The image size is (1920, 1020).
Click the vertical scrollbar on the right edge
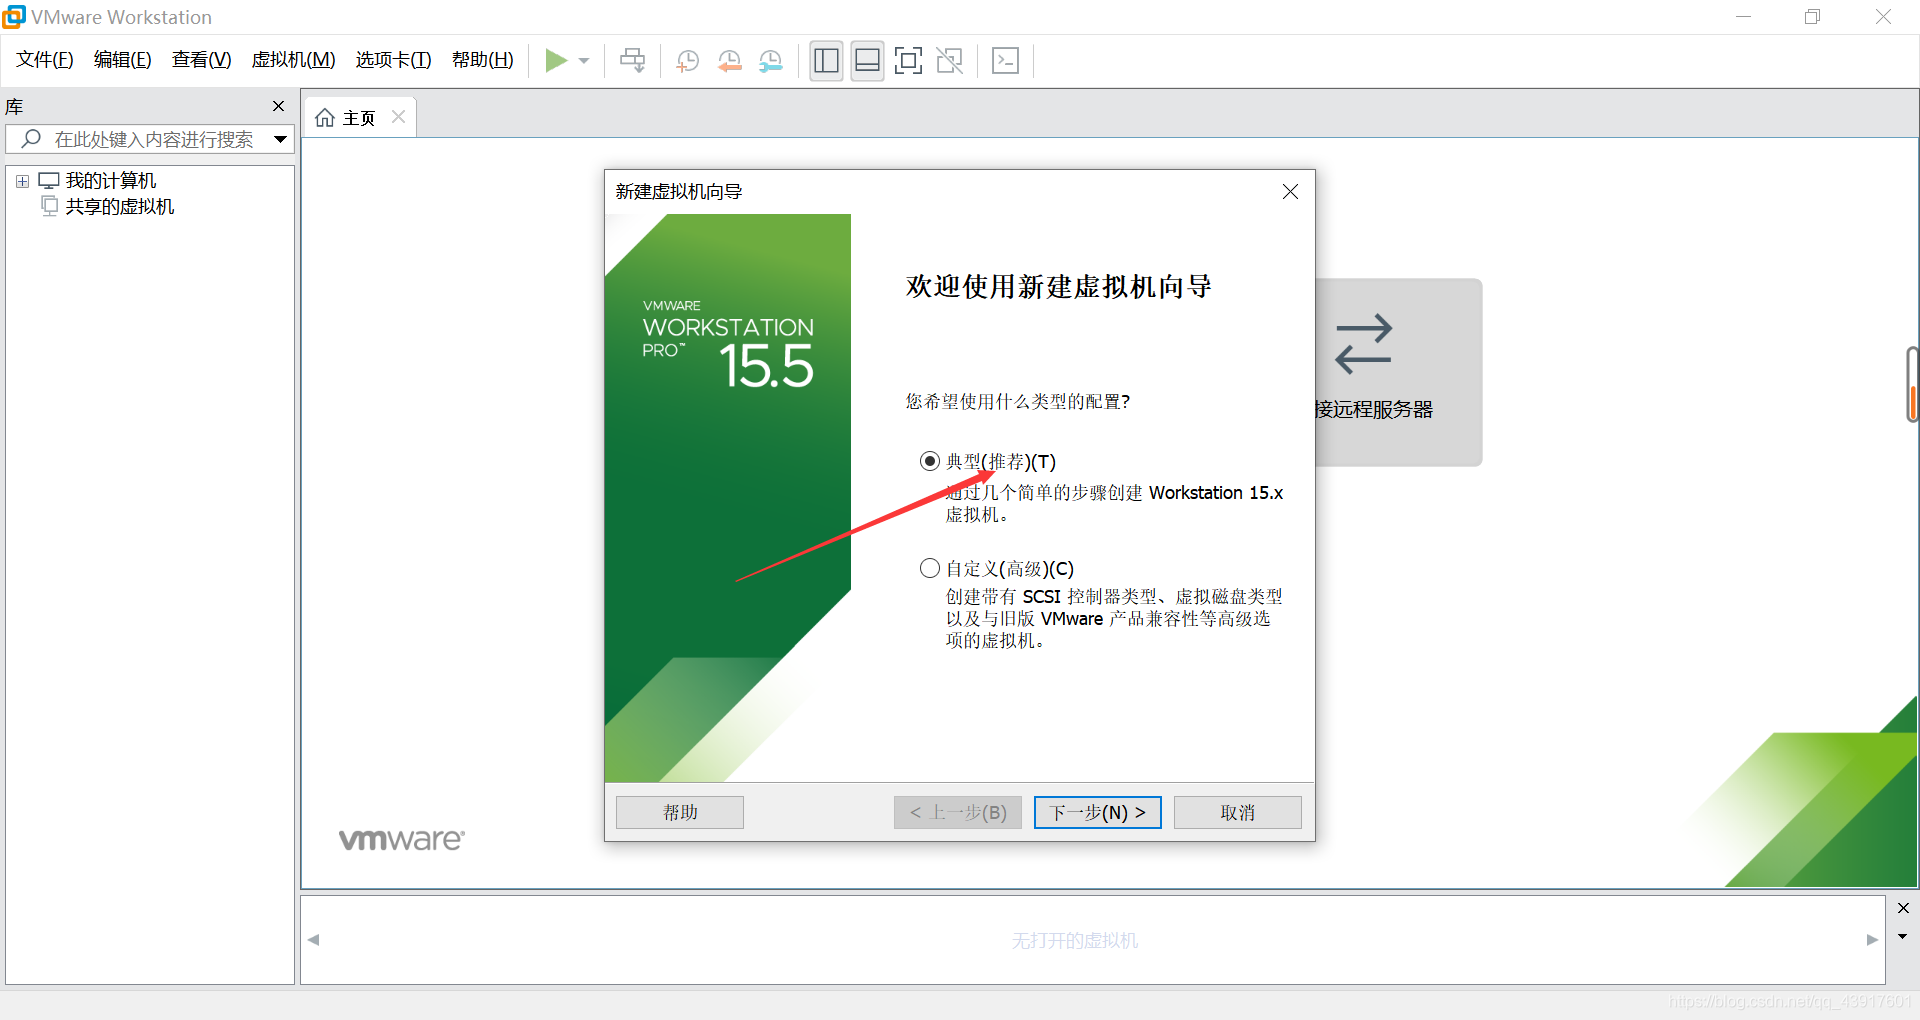coord(1912,385)
